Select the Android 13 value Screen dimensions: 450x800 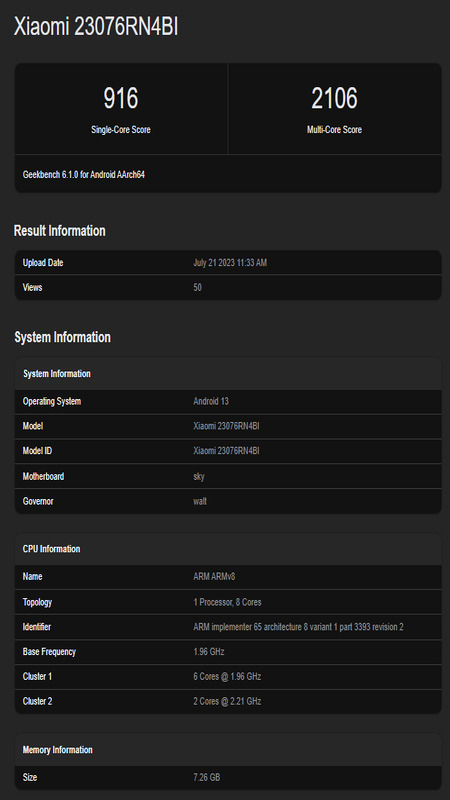point(211,401)
